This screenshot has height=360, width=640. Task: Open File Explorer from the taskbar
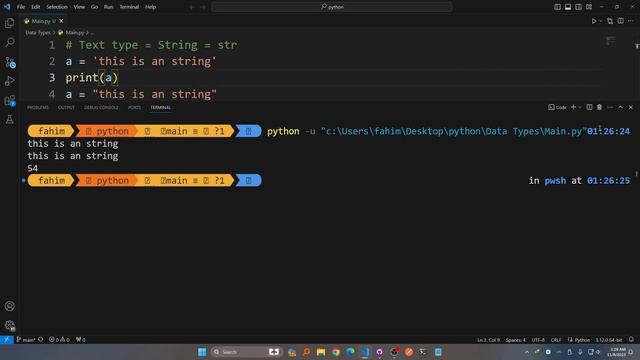point(321,352)
